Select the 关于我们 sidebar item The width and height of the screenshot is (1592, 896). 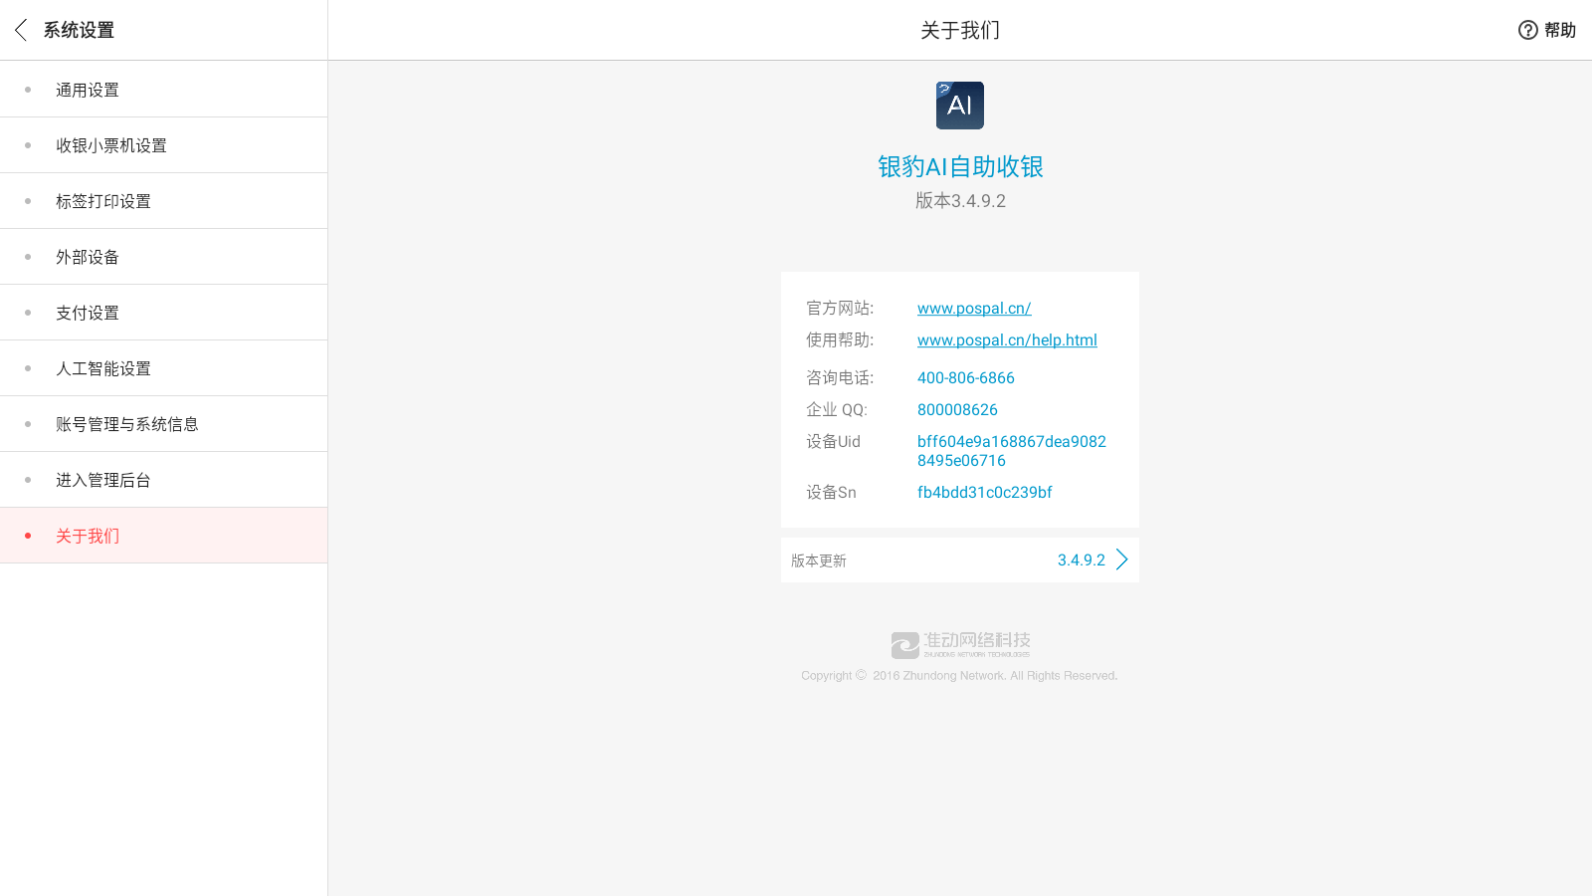[163, 536]
